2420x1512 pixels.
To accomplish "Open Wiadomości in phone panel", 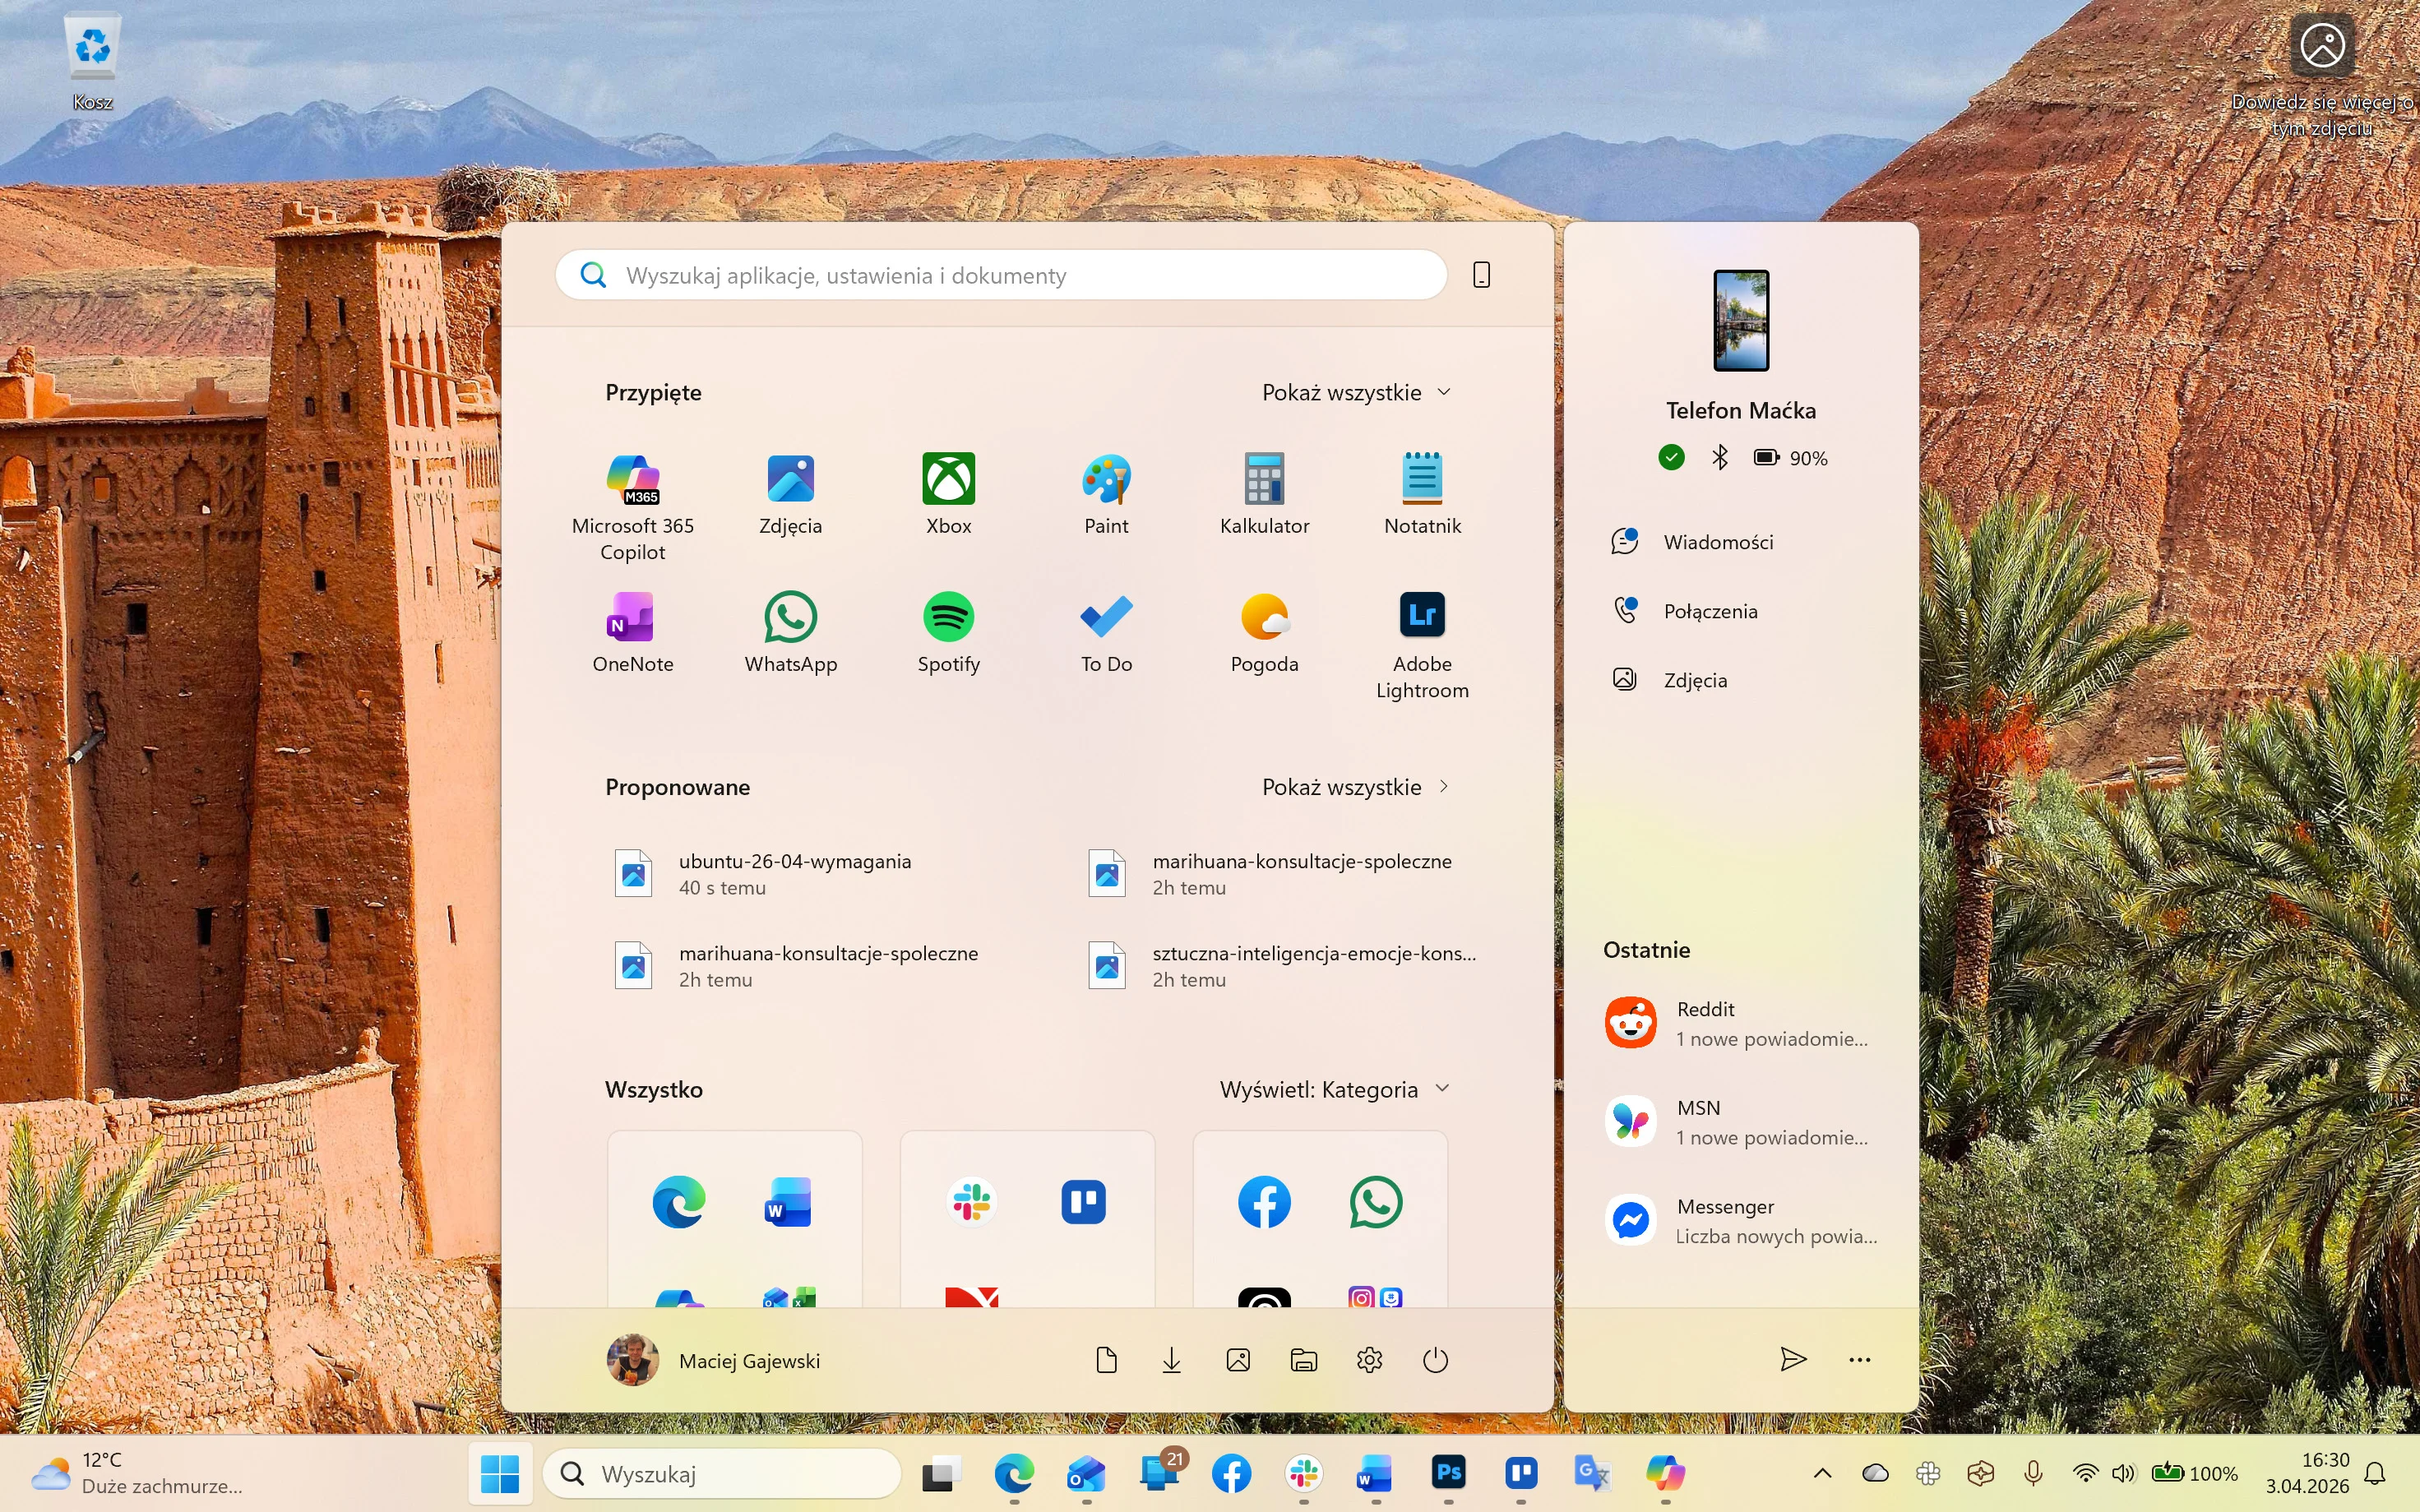I will click(1717, 542).
